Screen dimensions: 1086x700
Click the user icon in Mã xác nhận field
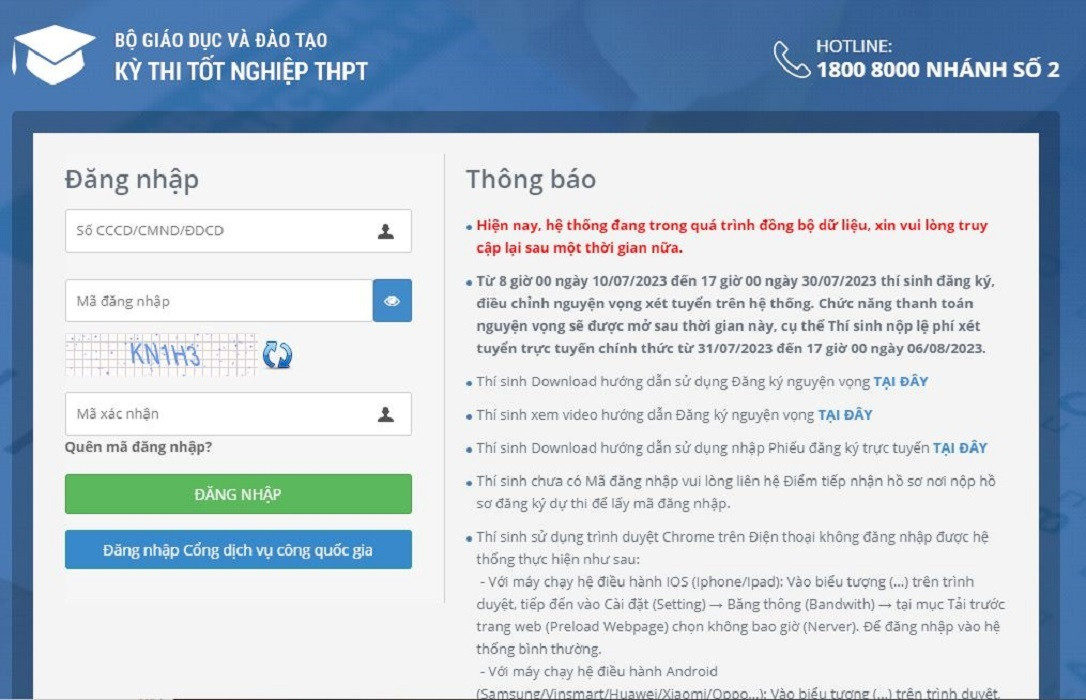(x=386, y=414)
